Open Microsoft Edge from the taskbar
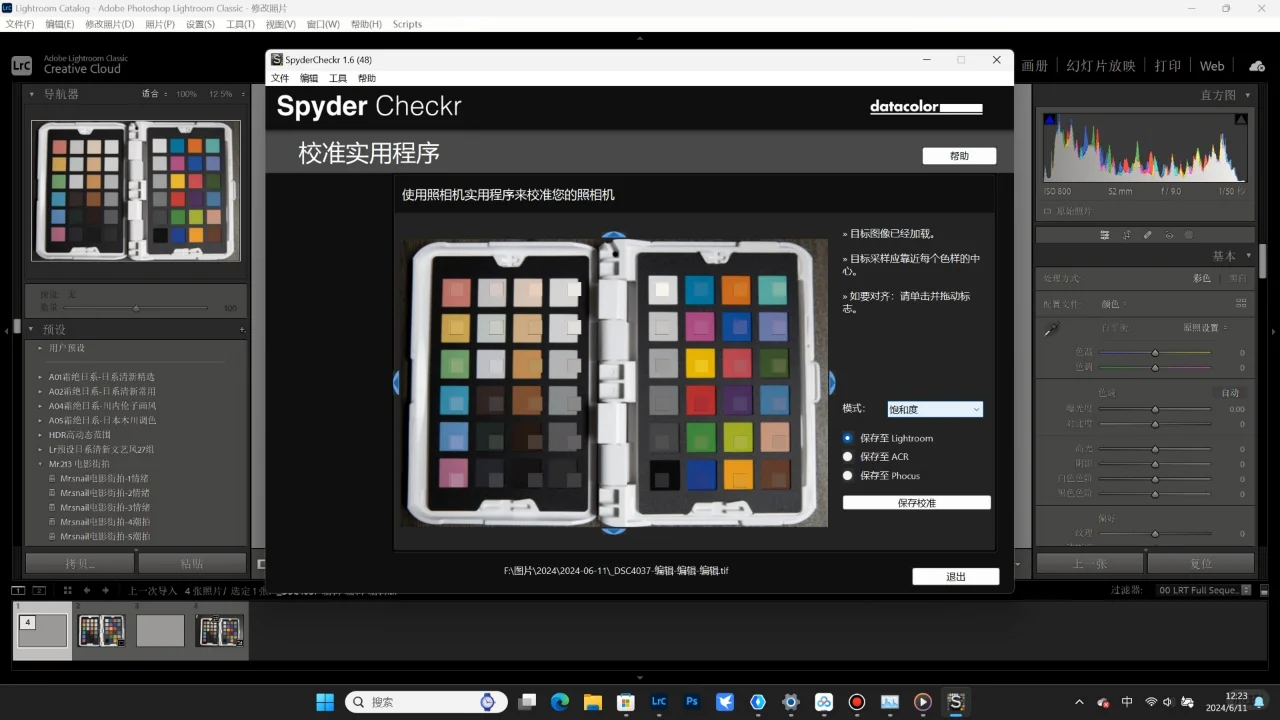This screenshot has height=720, width=1280. pos(559,702)
